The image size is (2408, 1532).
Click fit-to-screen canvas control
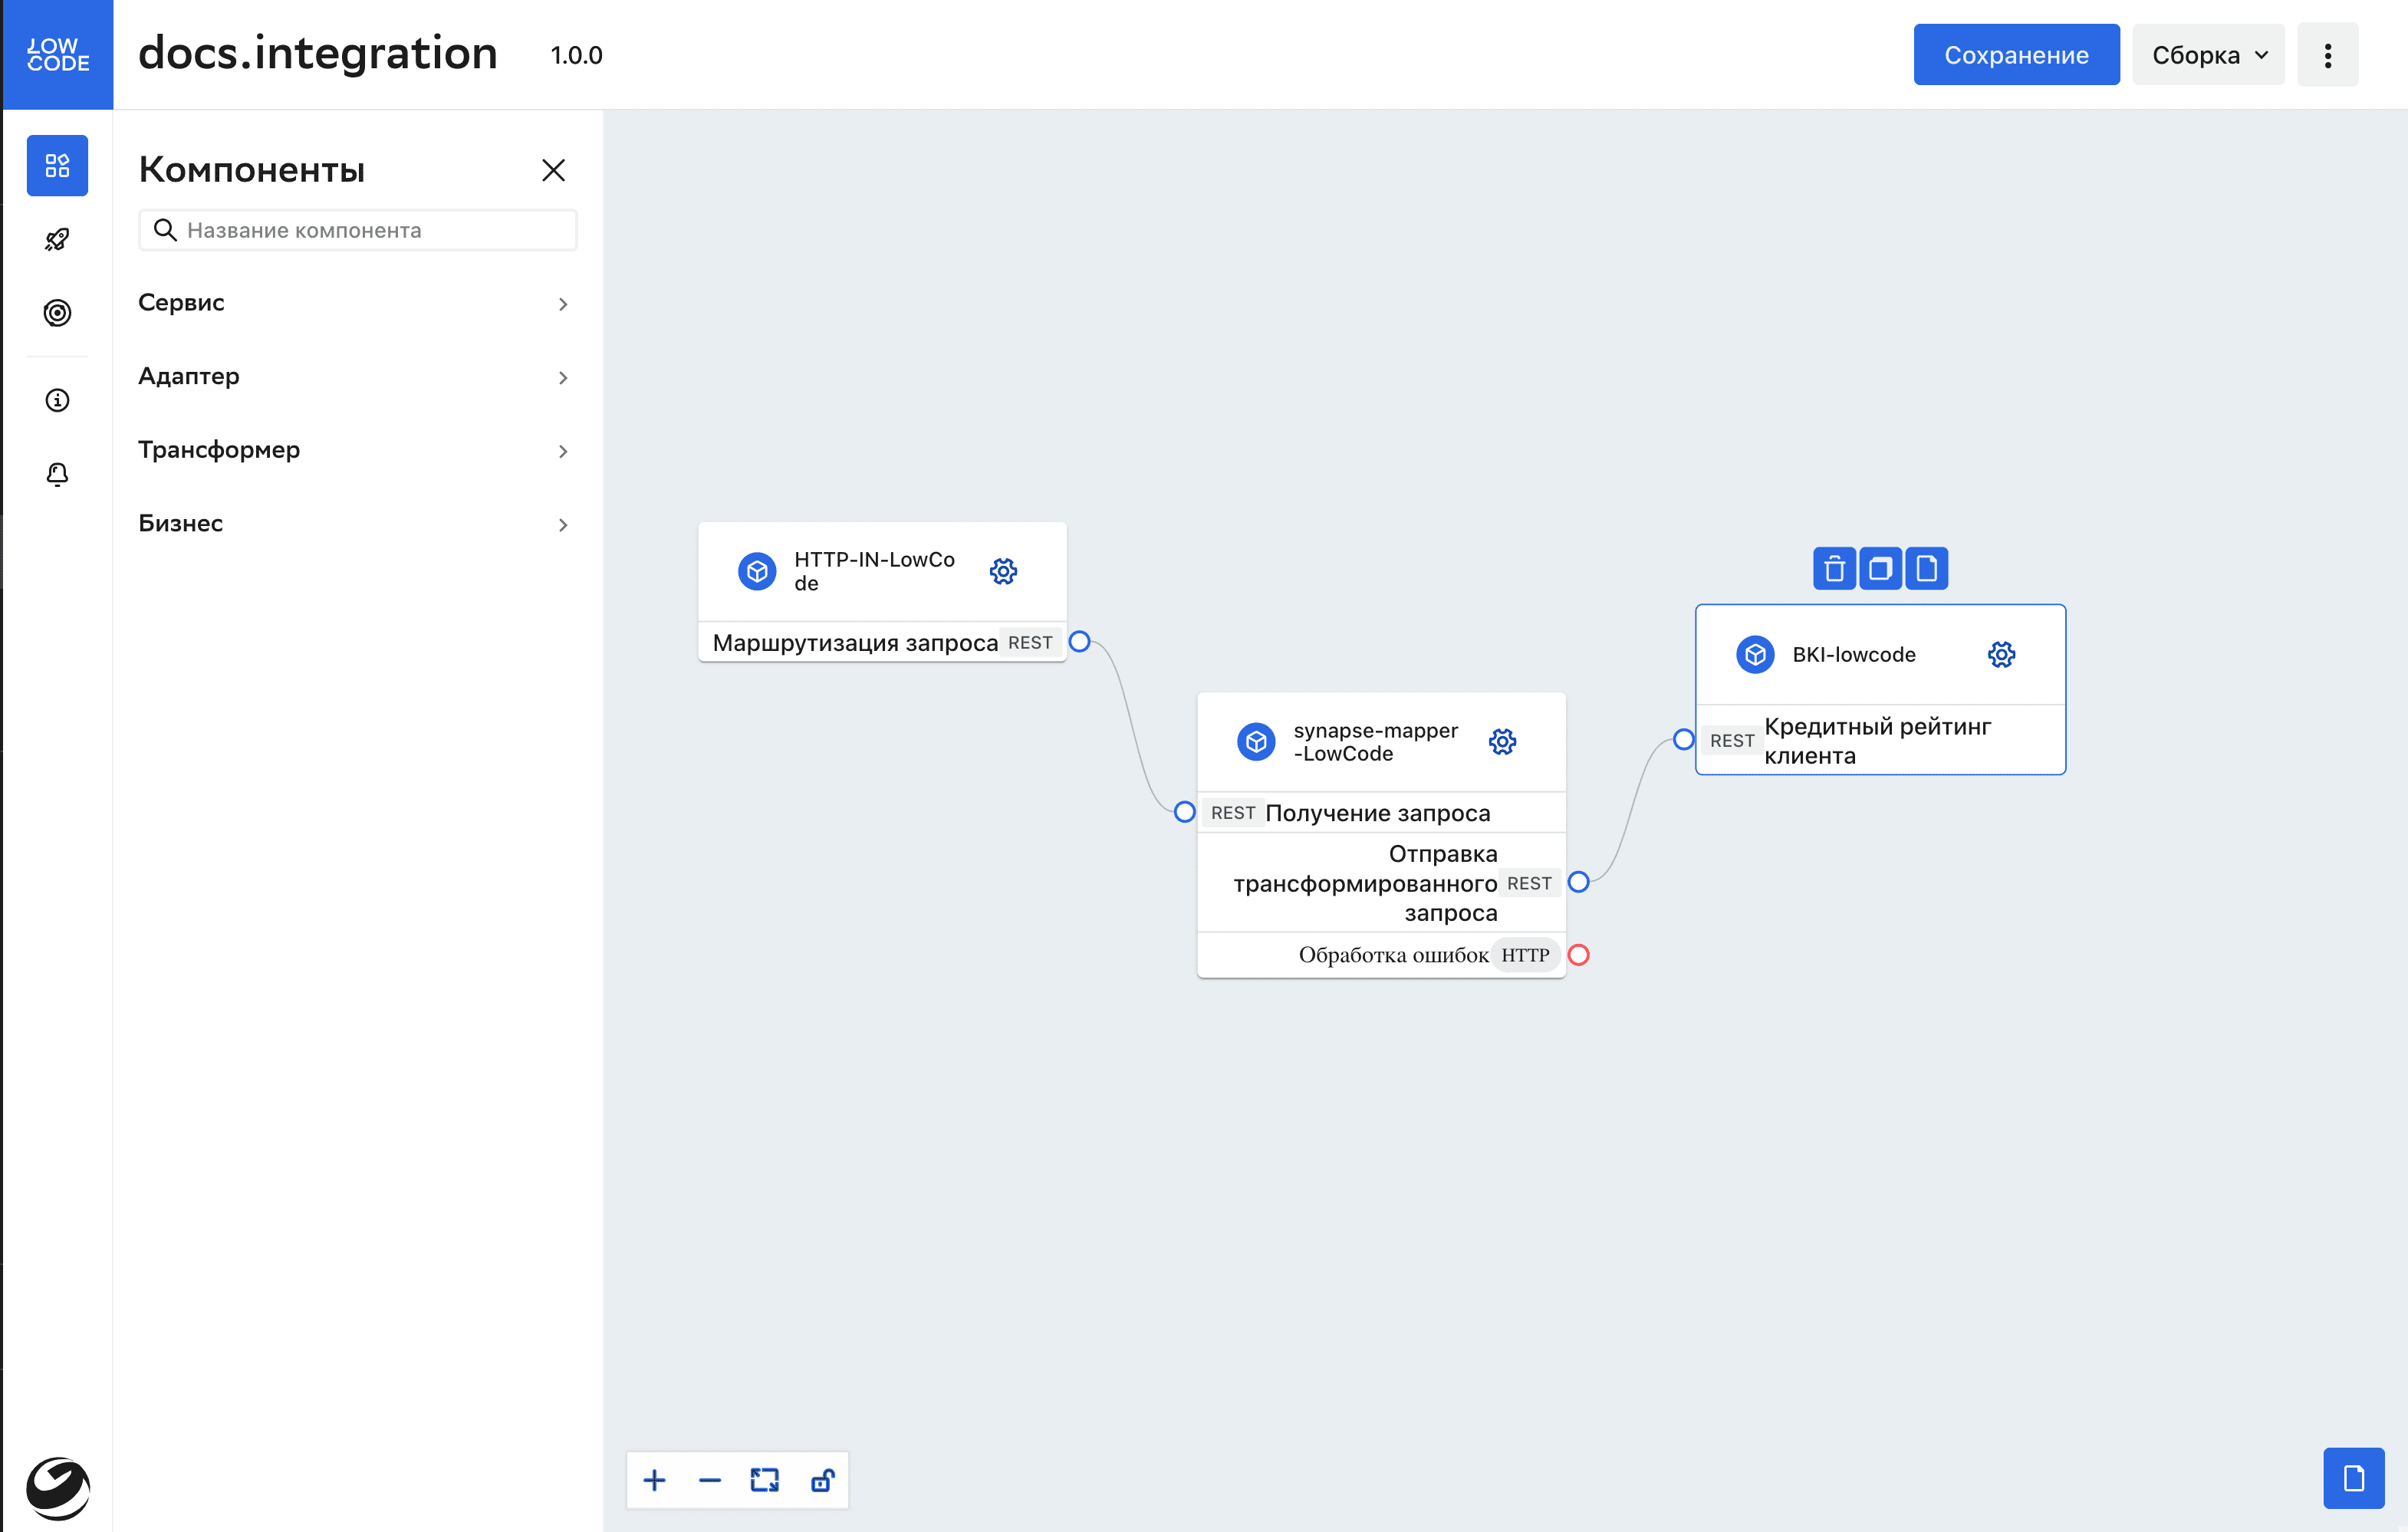pyautogui.click(x=765, y=1480)
